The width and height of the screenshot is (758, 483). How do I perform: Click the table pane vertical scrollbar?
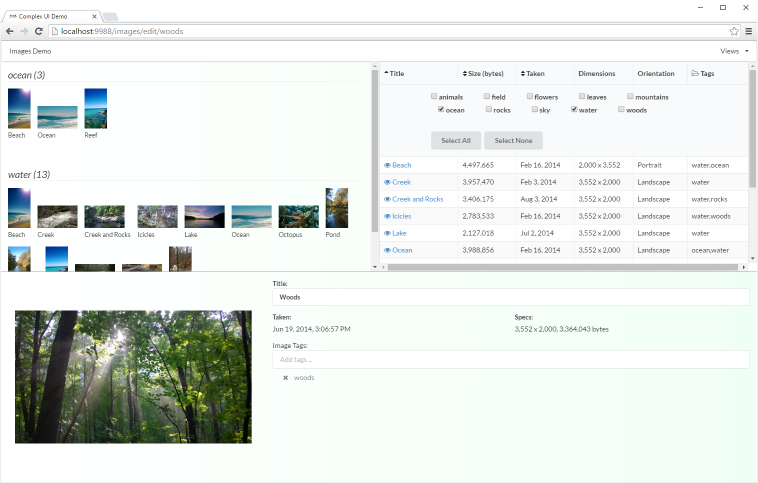tap(752, 129)
